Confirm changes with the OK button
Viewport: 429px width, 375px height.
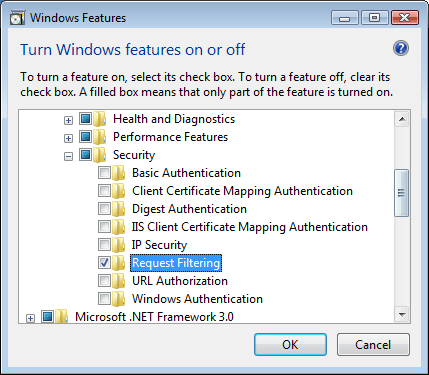pyautogui.click(x=290, y=345)
